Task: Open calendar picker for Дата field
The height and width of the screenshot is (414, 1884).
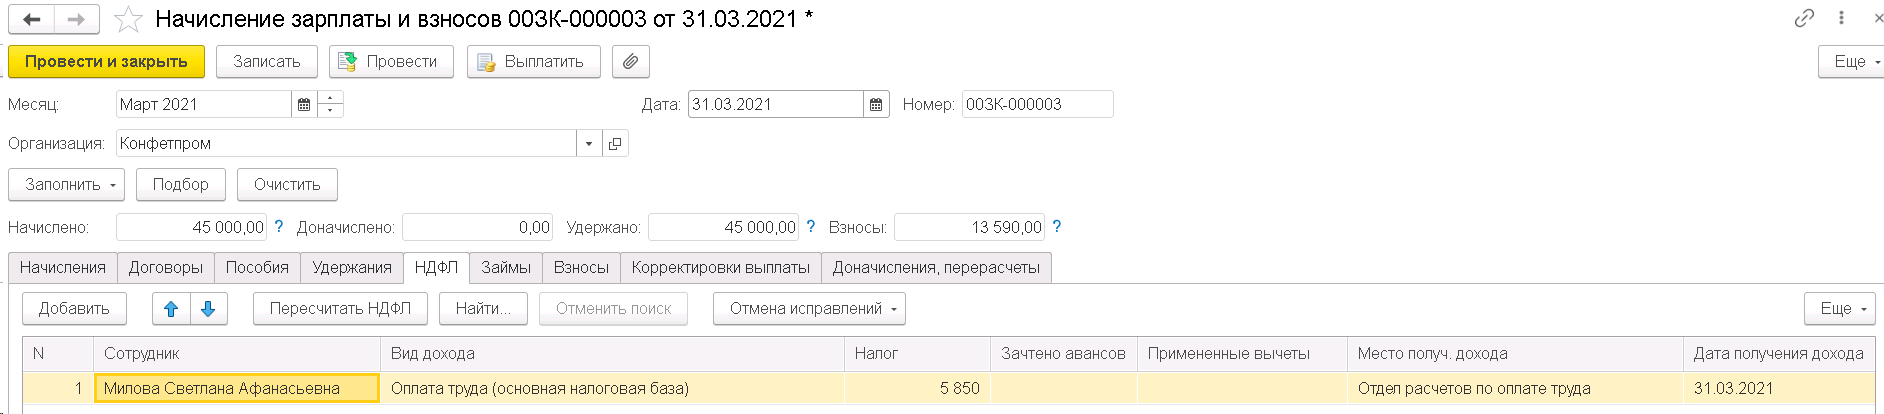Action: (876, 104)
